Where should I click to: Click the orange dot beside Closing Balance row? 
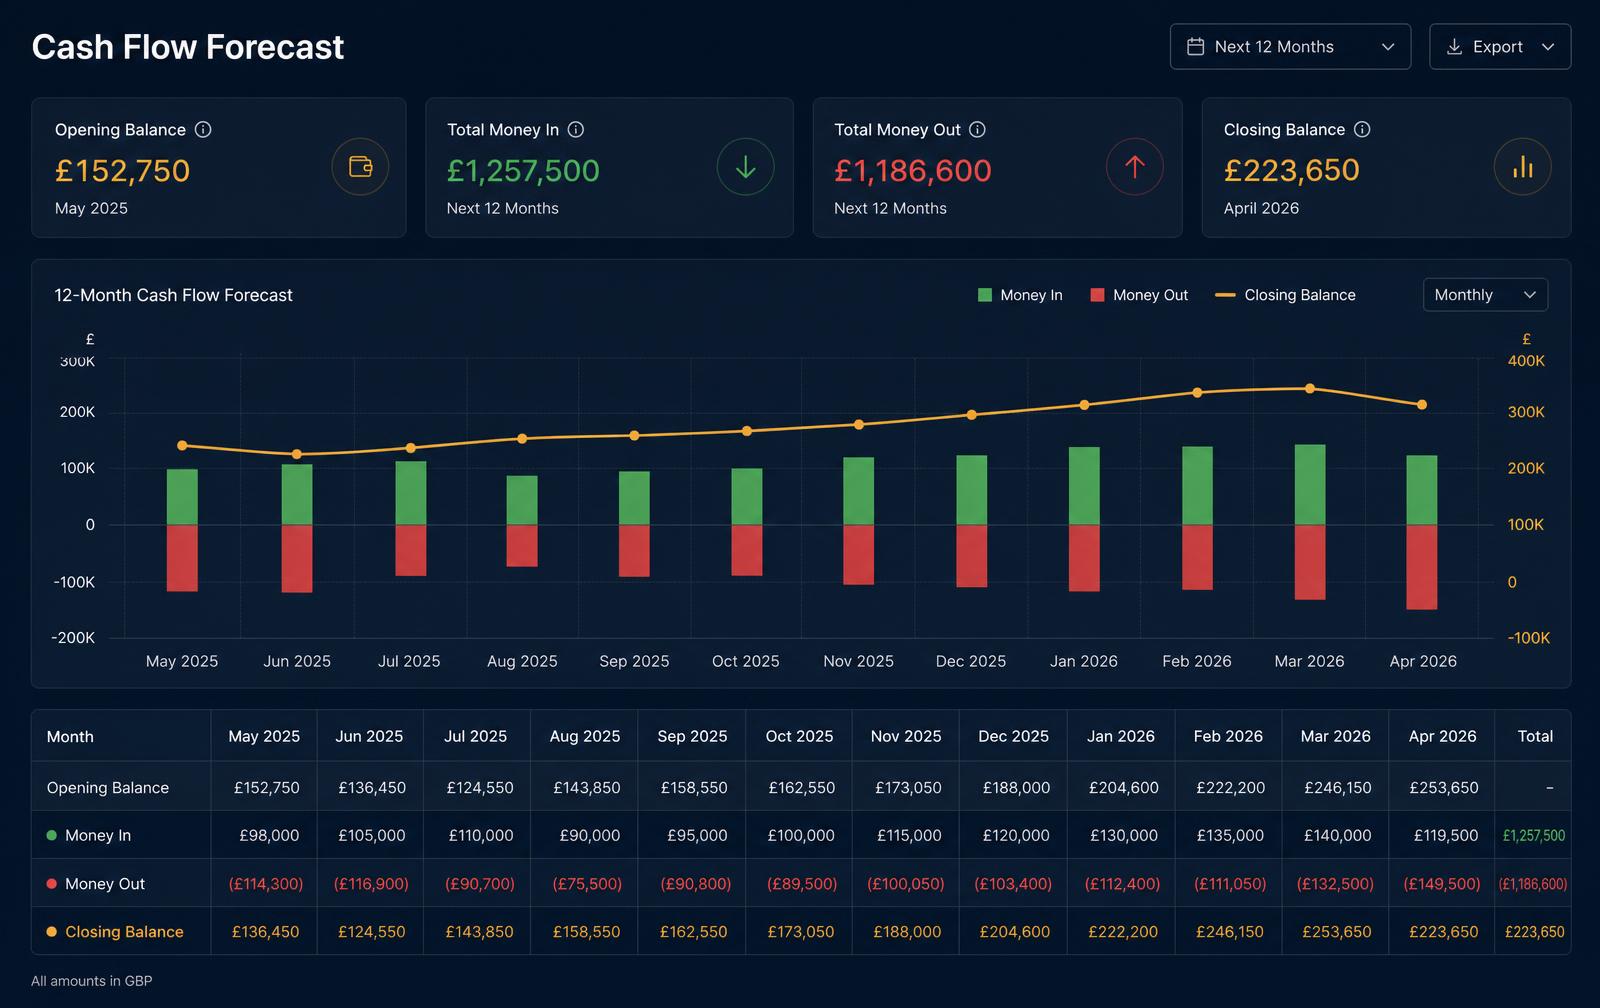52,932
